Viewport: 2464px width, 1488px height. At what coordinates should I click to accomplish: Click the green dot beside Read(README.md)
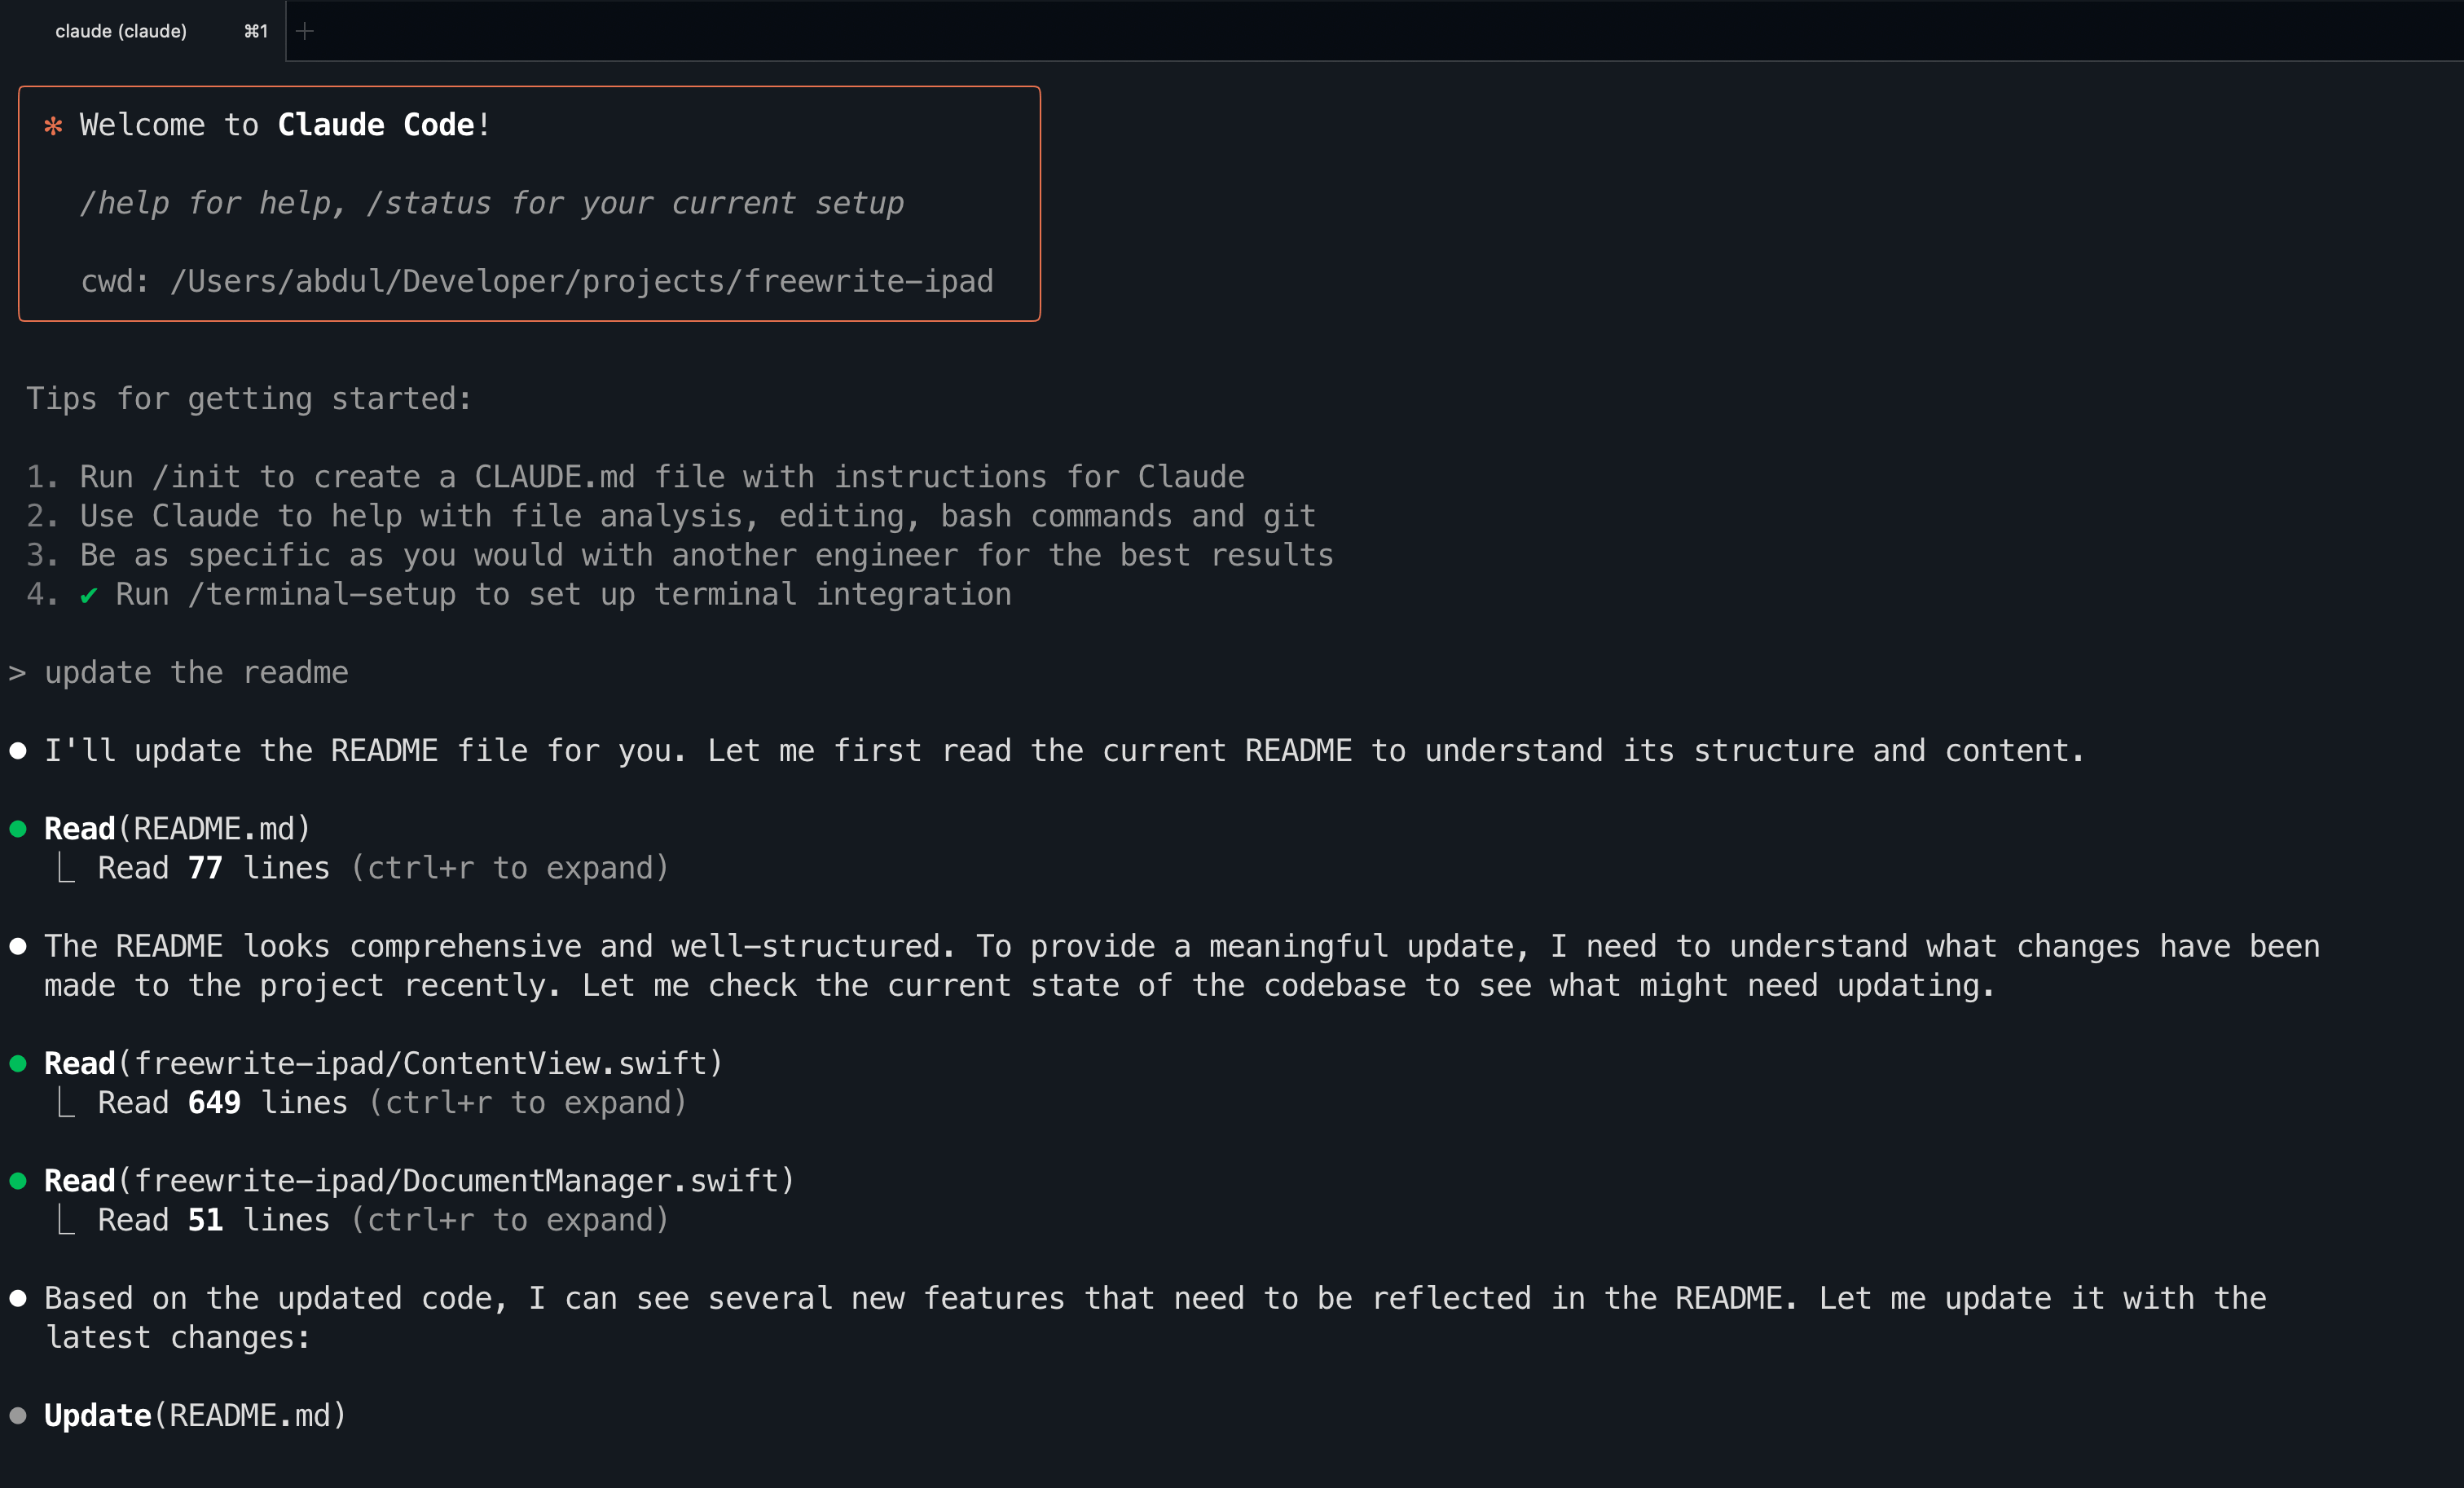(19, 827)
